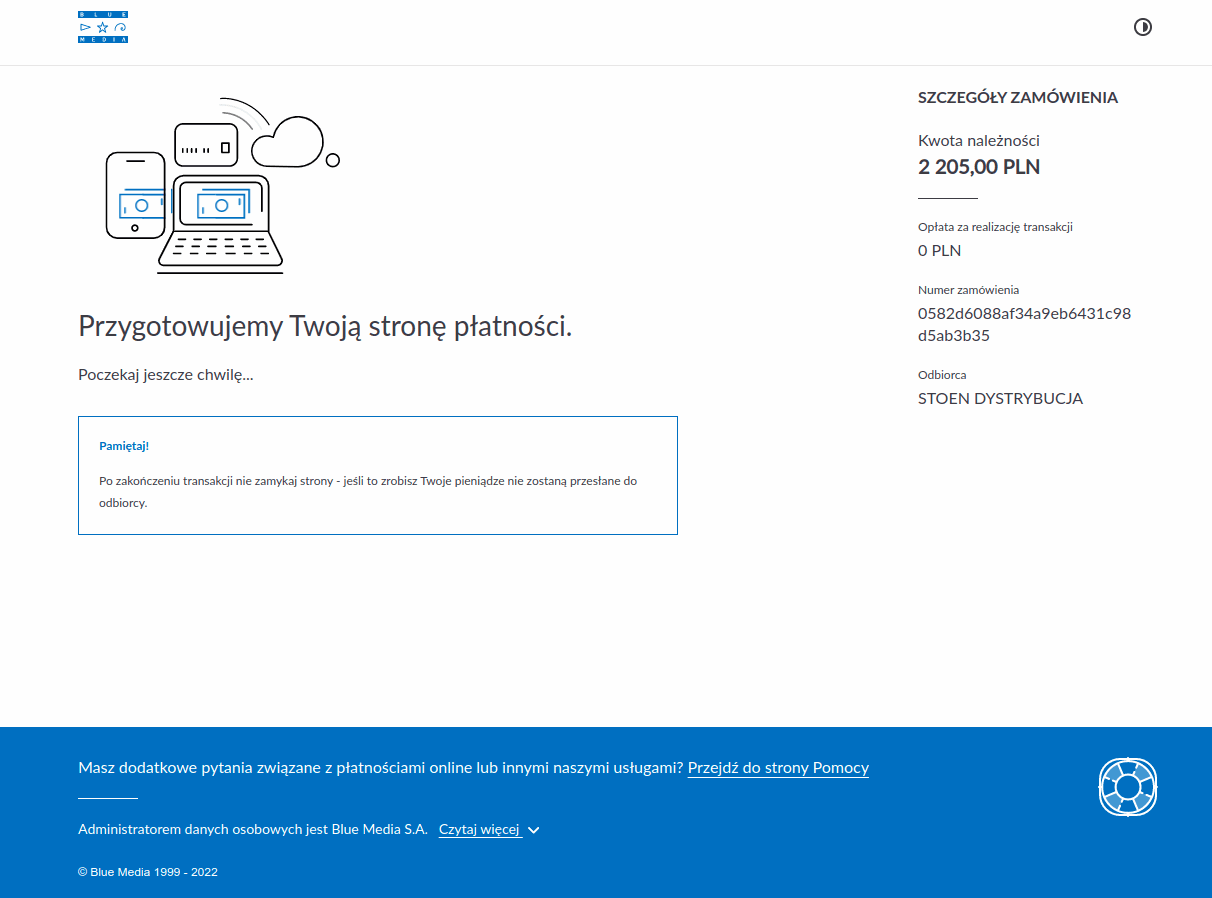Click the Blue Media 1999 - 2022 copyright text
The image size is (1212, 898).
(148, 872)
